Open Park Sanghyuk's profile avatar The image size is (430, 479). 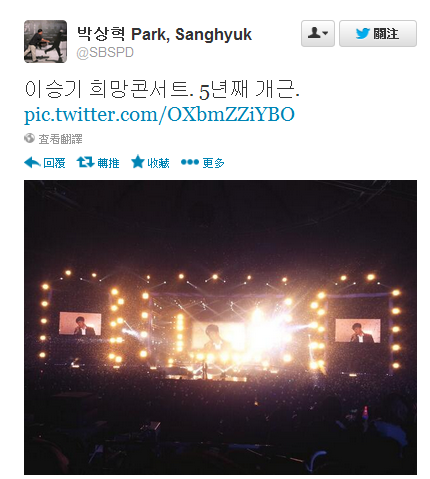45,42
